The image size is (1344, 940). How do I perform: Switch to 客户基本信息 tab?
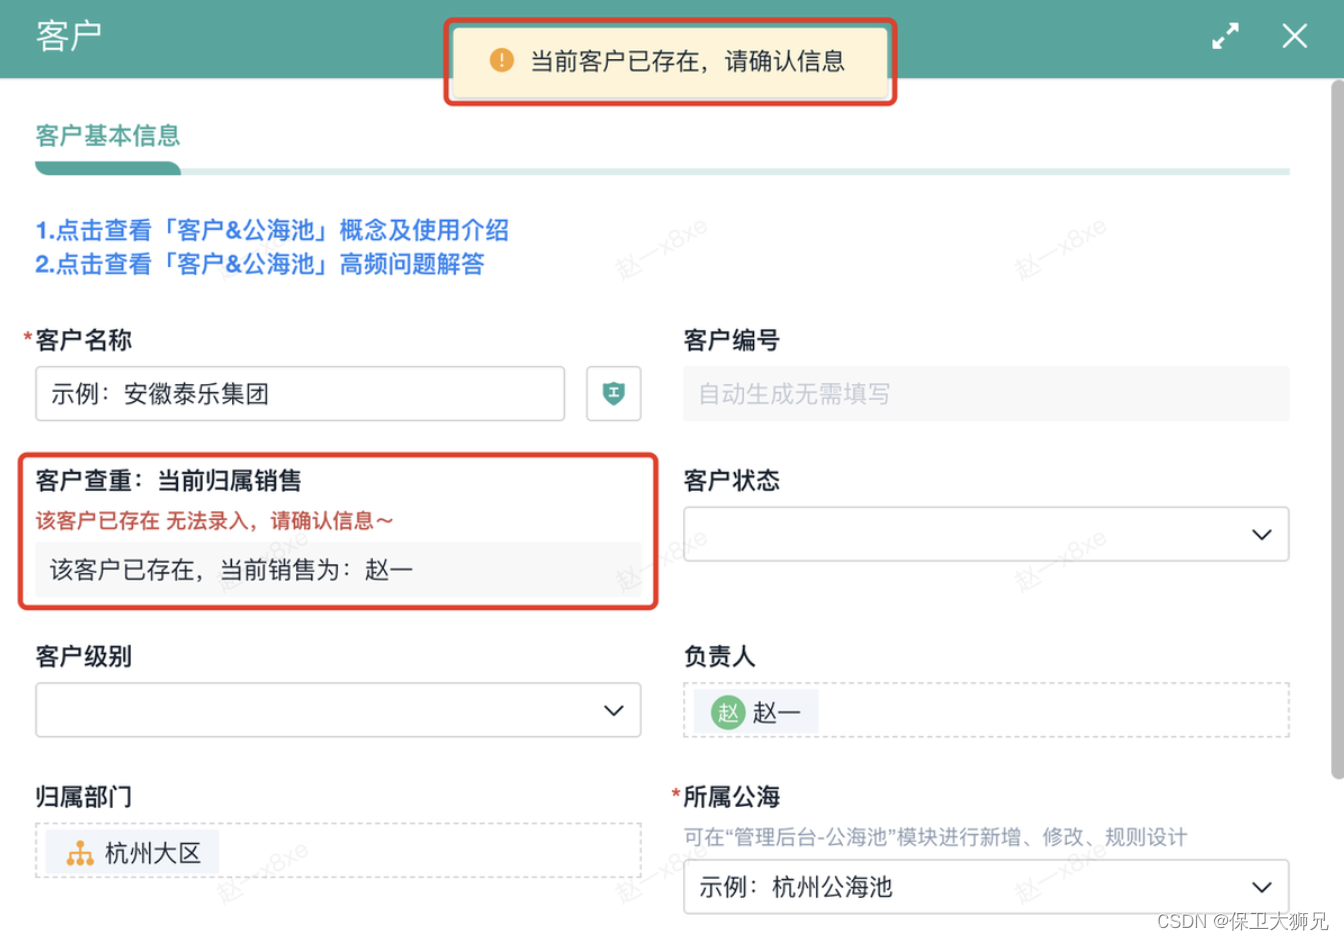pyautogui.click(x=108, y=136)
